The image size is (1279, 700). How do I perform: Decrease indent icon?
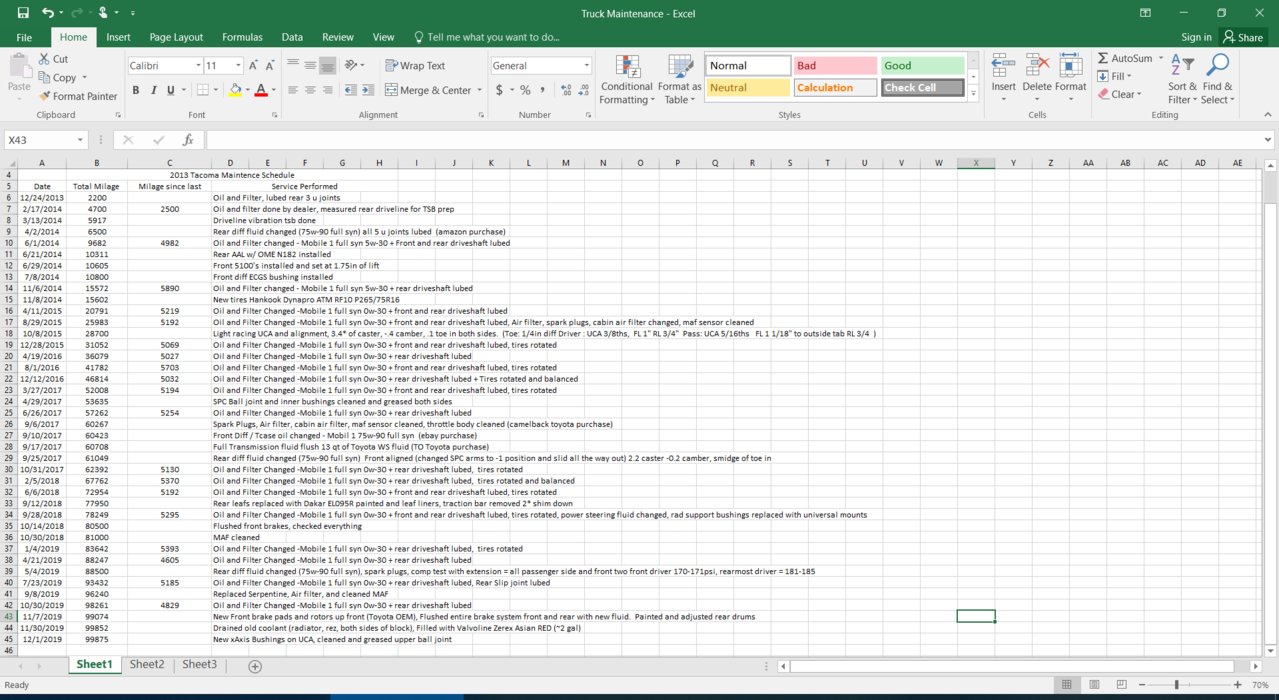351,90
